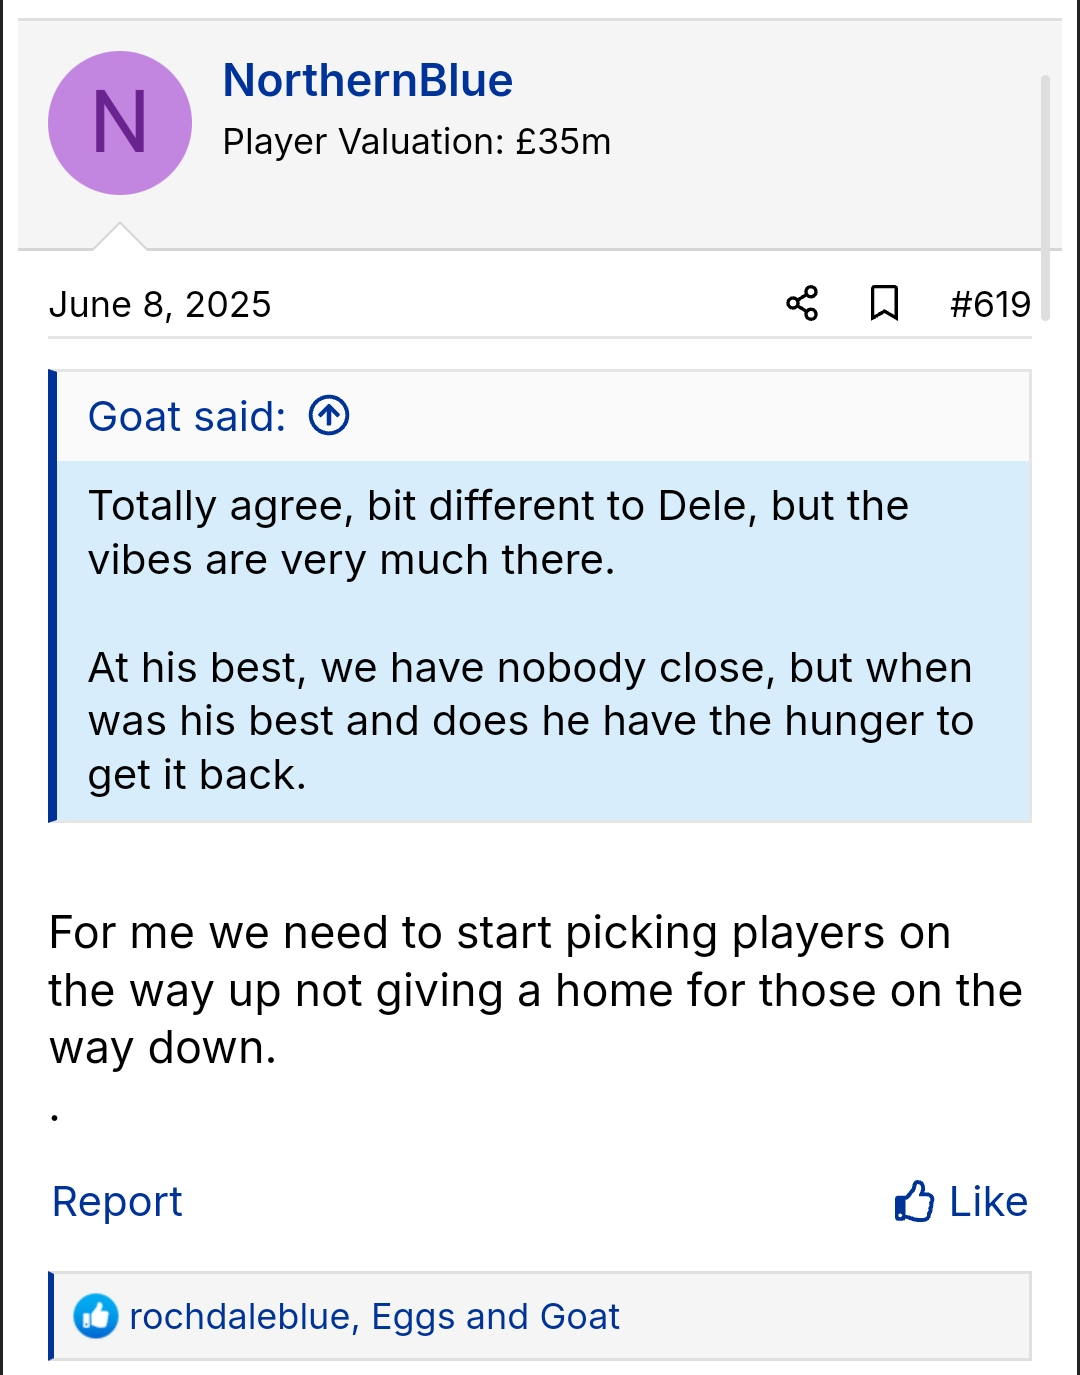
Task: Like the post using the thumbs-up button
Action: coord(961,1201)
